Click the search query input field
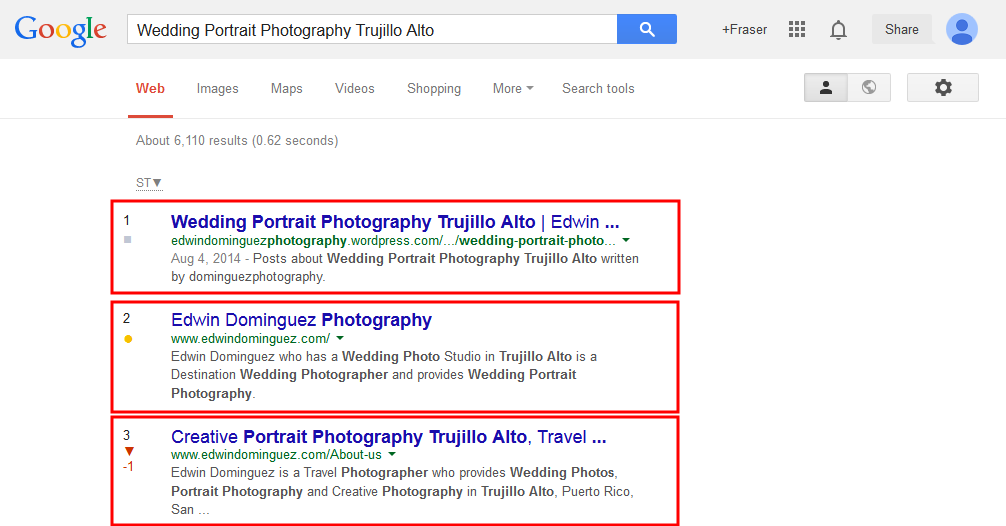 click(x=372, y=30)
